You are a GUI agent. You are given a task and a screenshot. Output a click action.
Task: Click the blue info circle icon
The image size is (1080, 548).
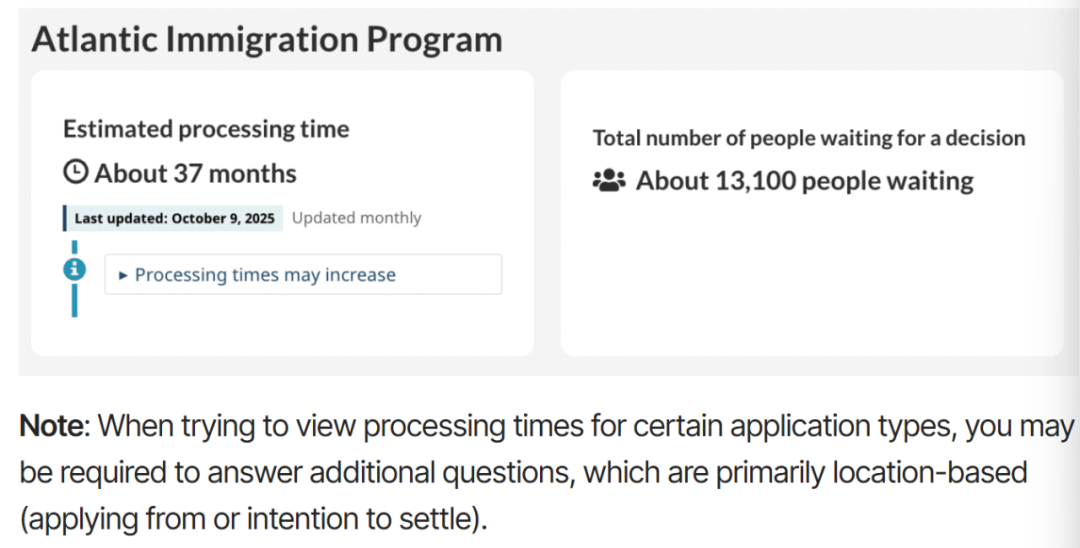(74, 269)
